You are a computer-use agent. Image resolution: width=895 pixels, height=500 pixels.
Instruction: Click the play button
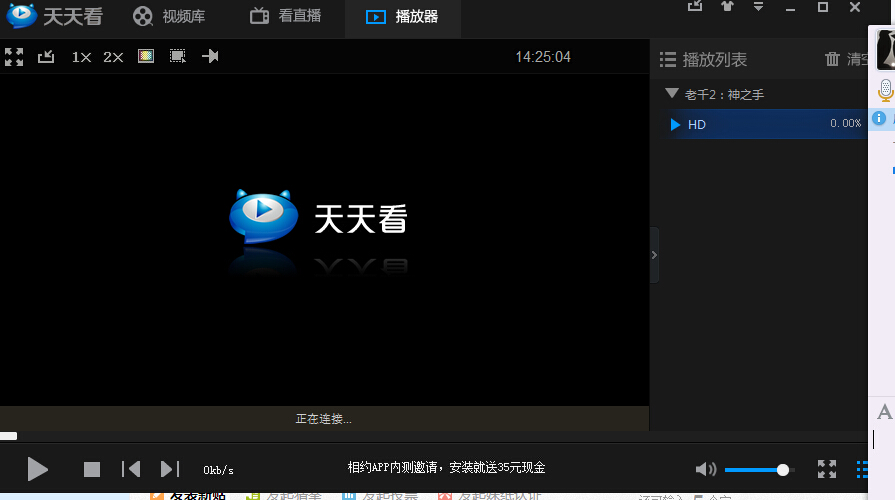(38, 469)
